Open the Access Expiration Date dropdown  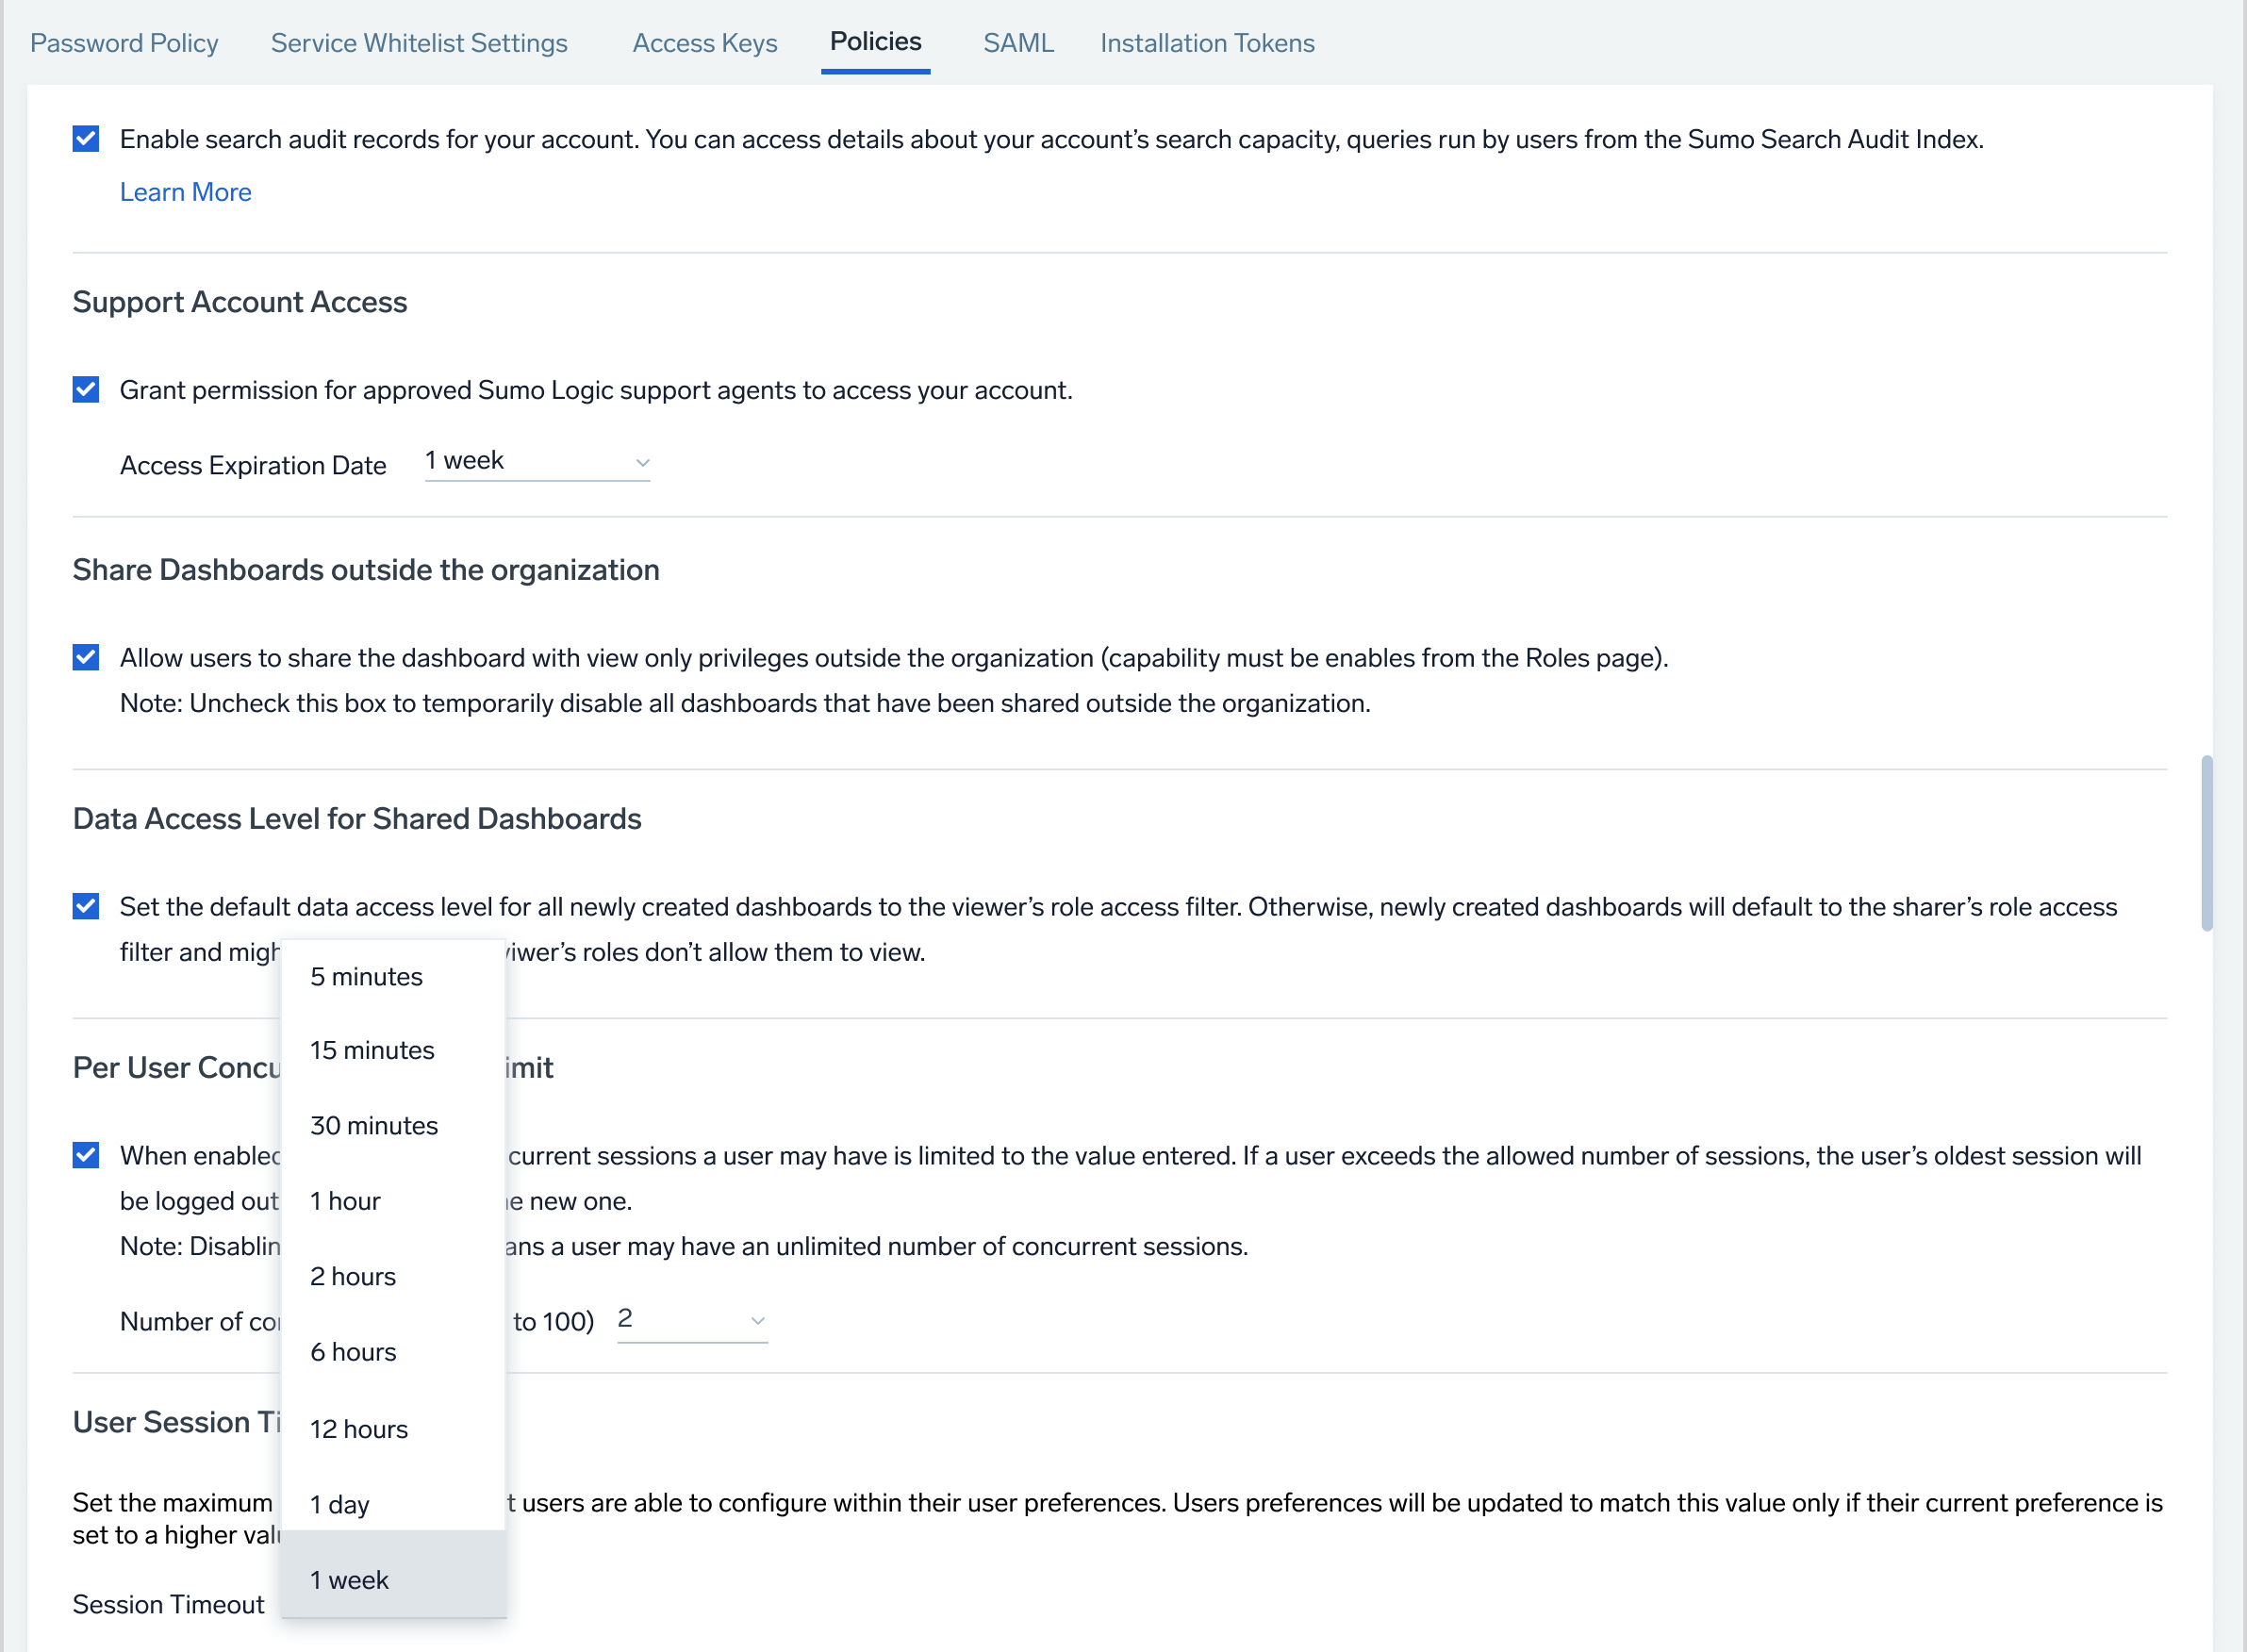(537, 461)
